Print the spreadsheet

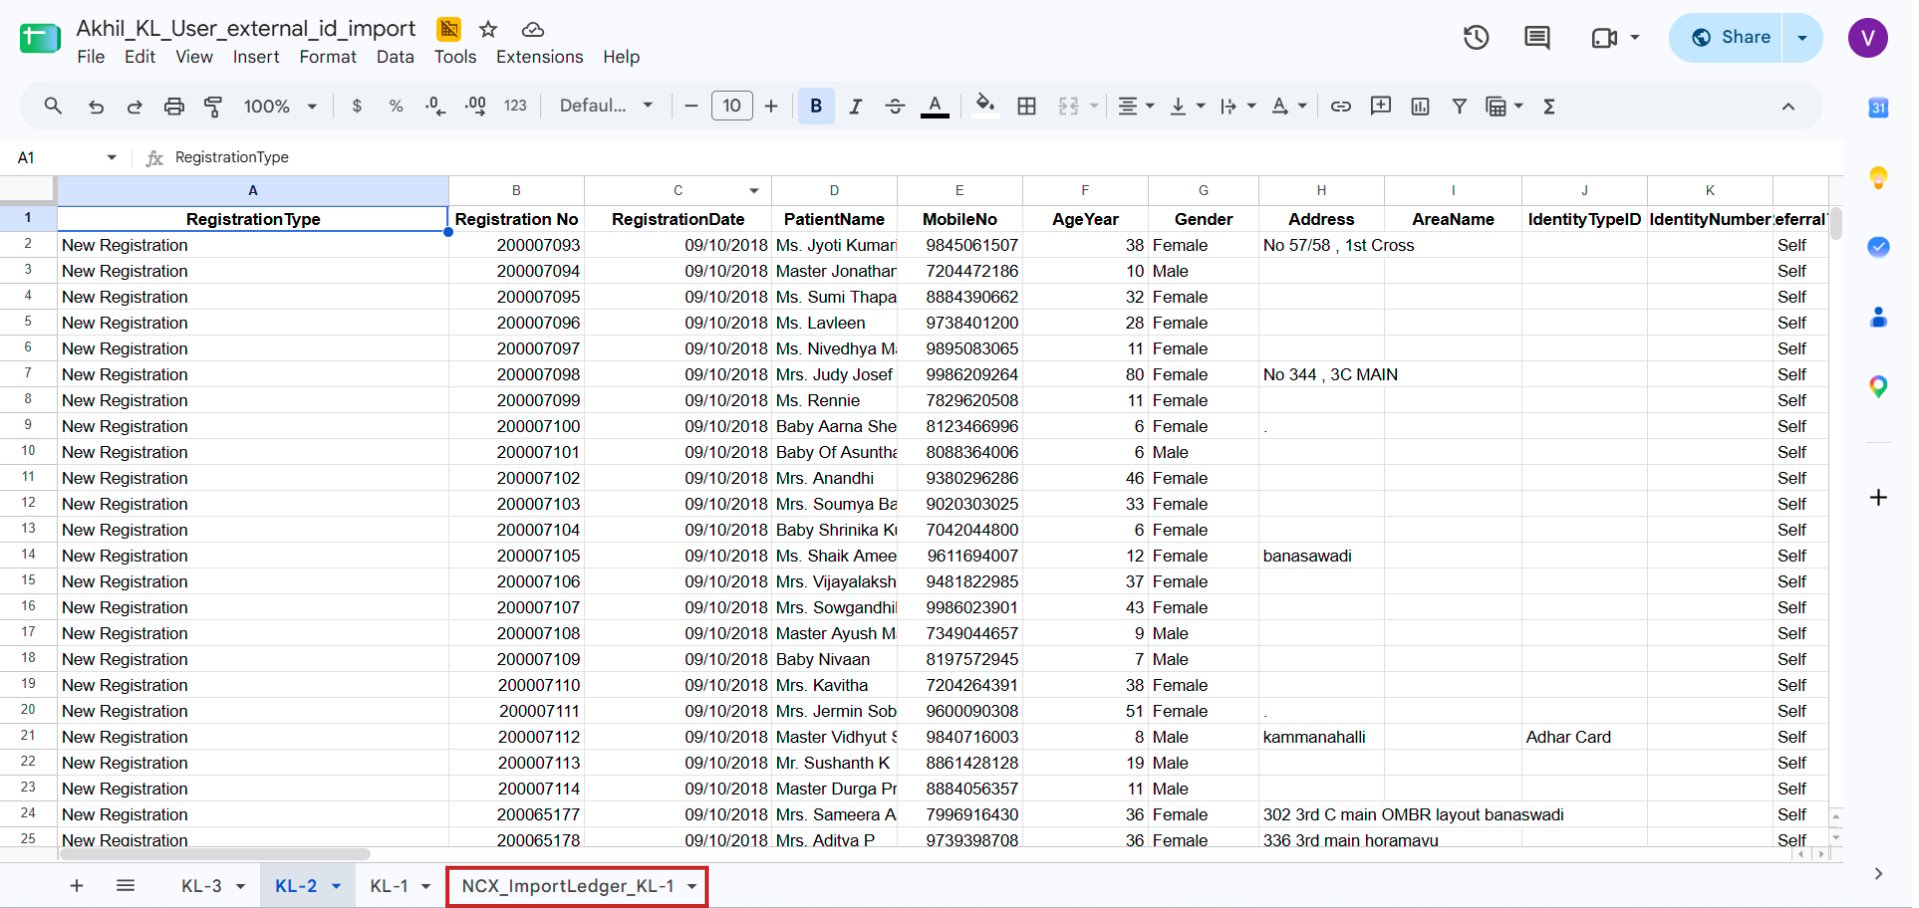pos(174,106)
